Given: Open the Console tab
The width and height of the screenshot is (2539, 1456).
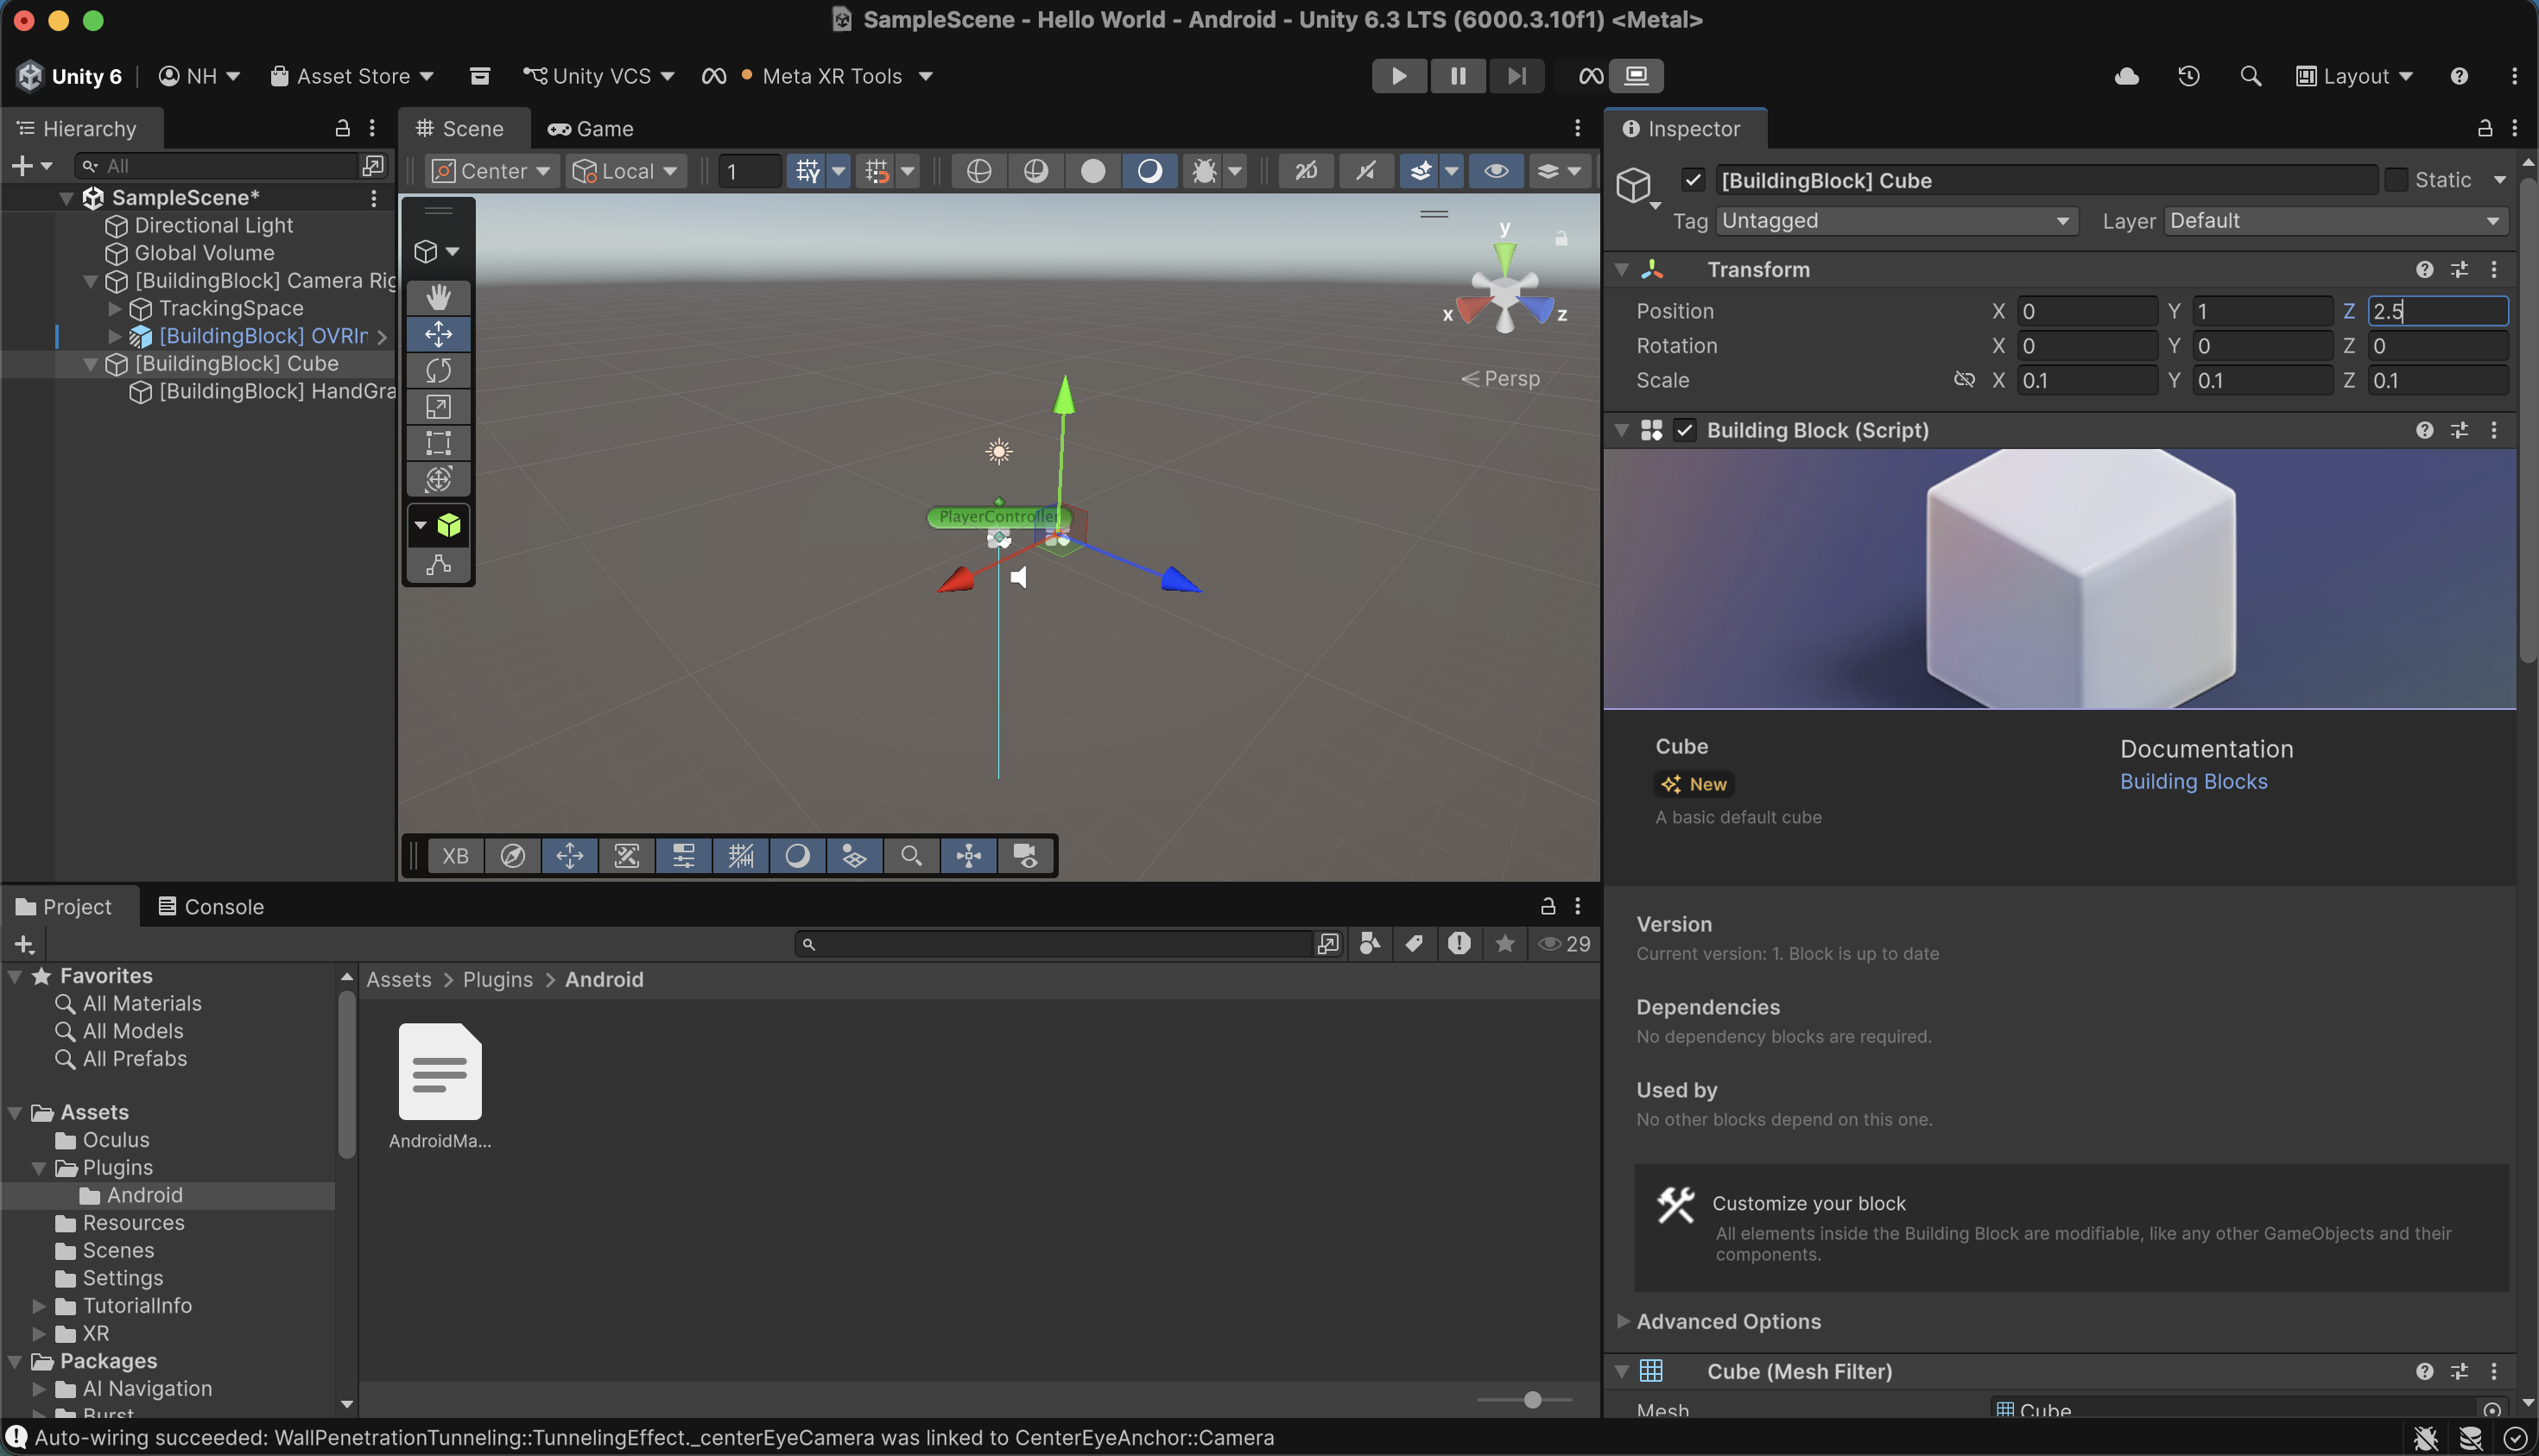Looking at the screenshot, I should [211, 907].
